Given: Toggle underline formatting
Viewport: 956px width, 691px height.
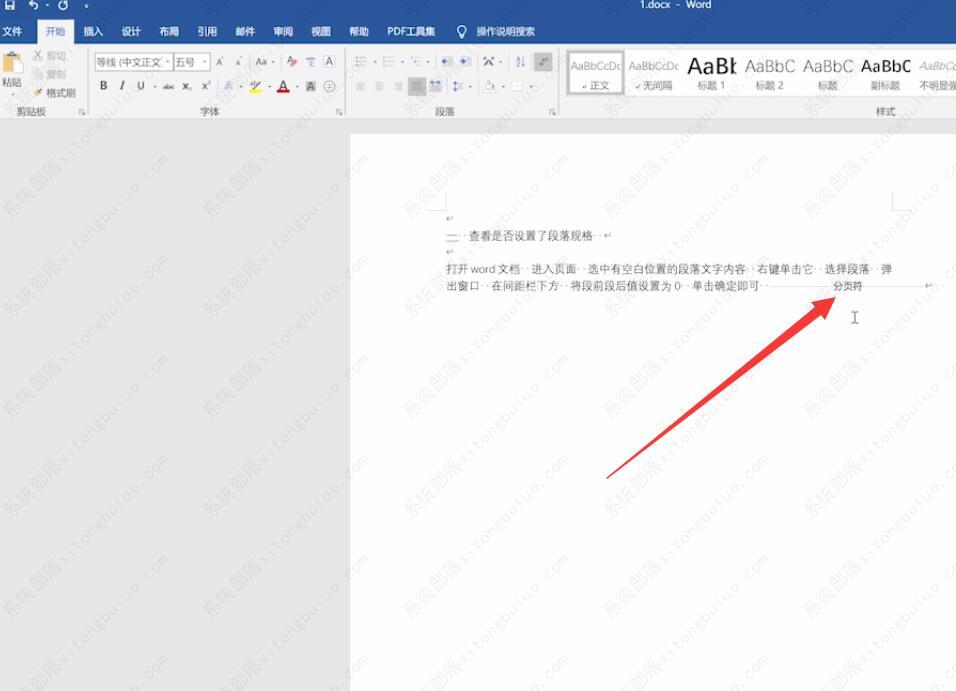Looking at the screenshot, I should [141, 86].
